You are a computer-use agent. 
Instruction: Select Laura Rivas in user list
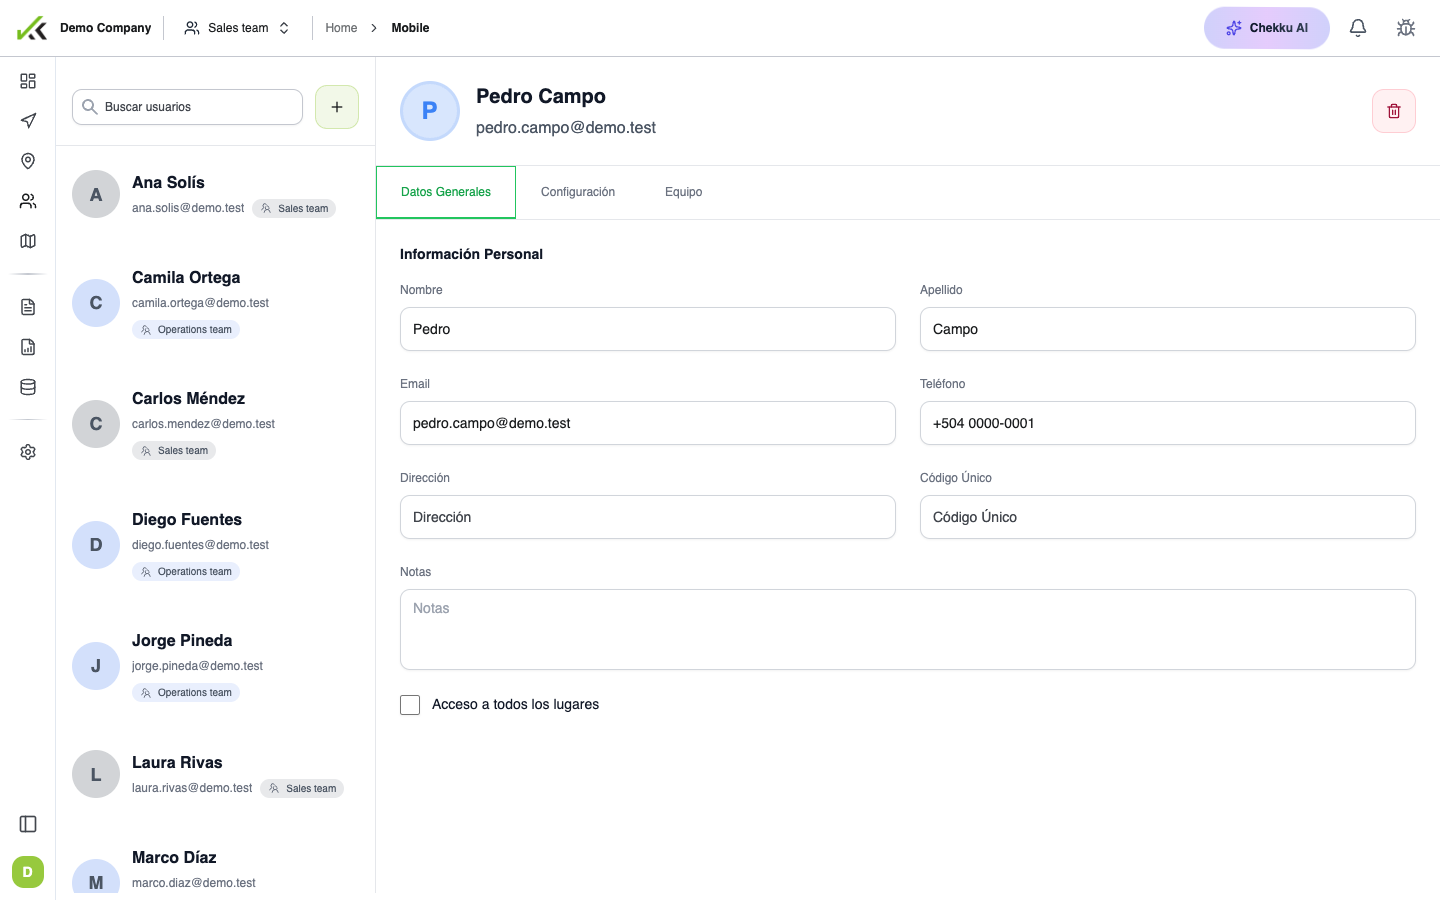pyautogui.click(x=216, y=774)
